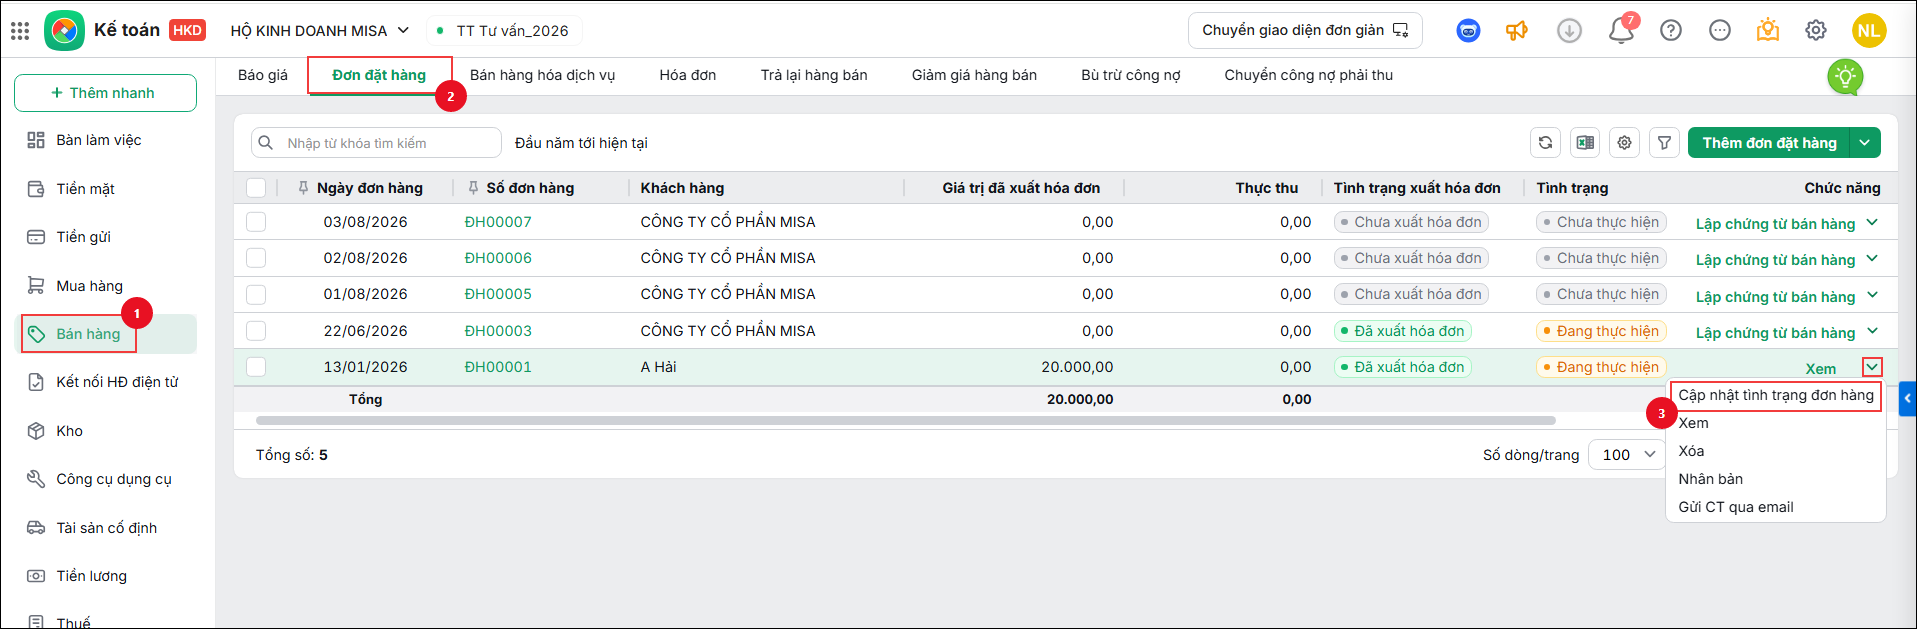
Task: Expand function arrow for row ĐH00005
Action: [1872, 294]
